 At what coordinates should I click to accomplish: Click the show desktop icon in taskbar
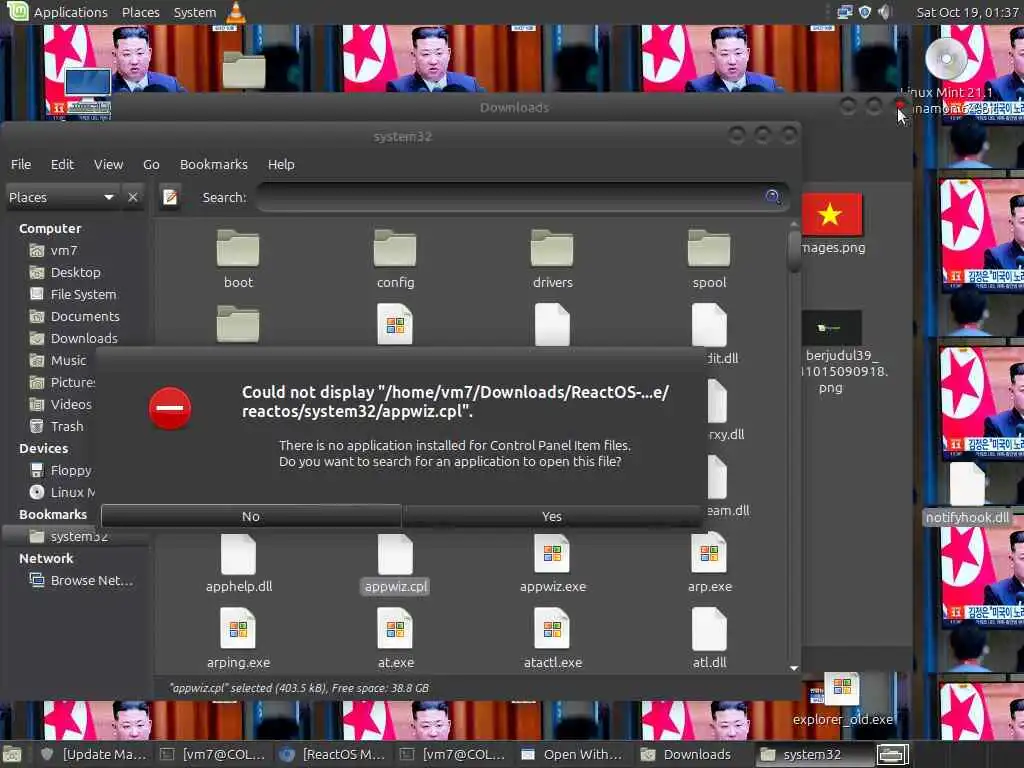[12, 754]
